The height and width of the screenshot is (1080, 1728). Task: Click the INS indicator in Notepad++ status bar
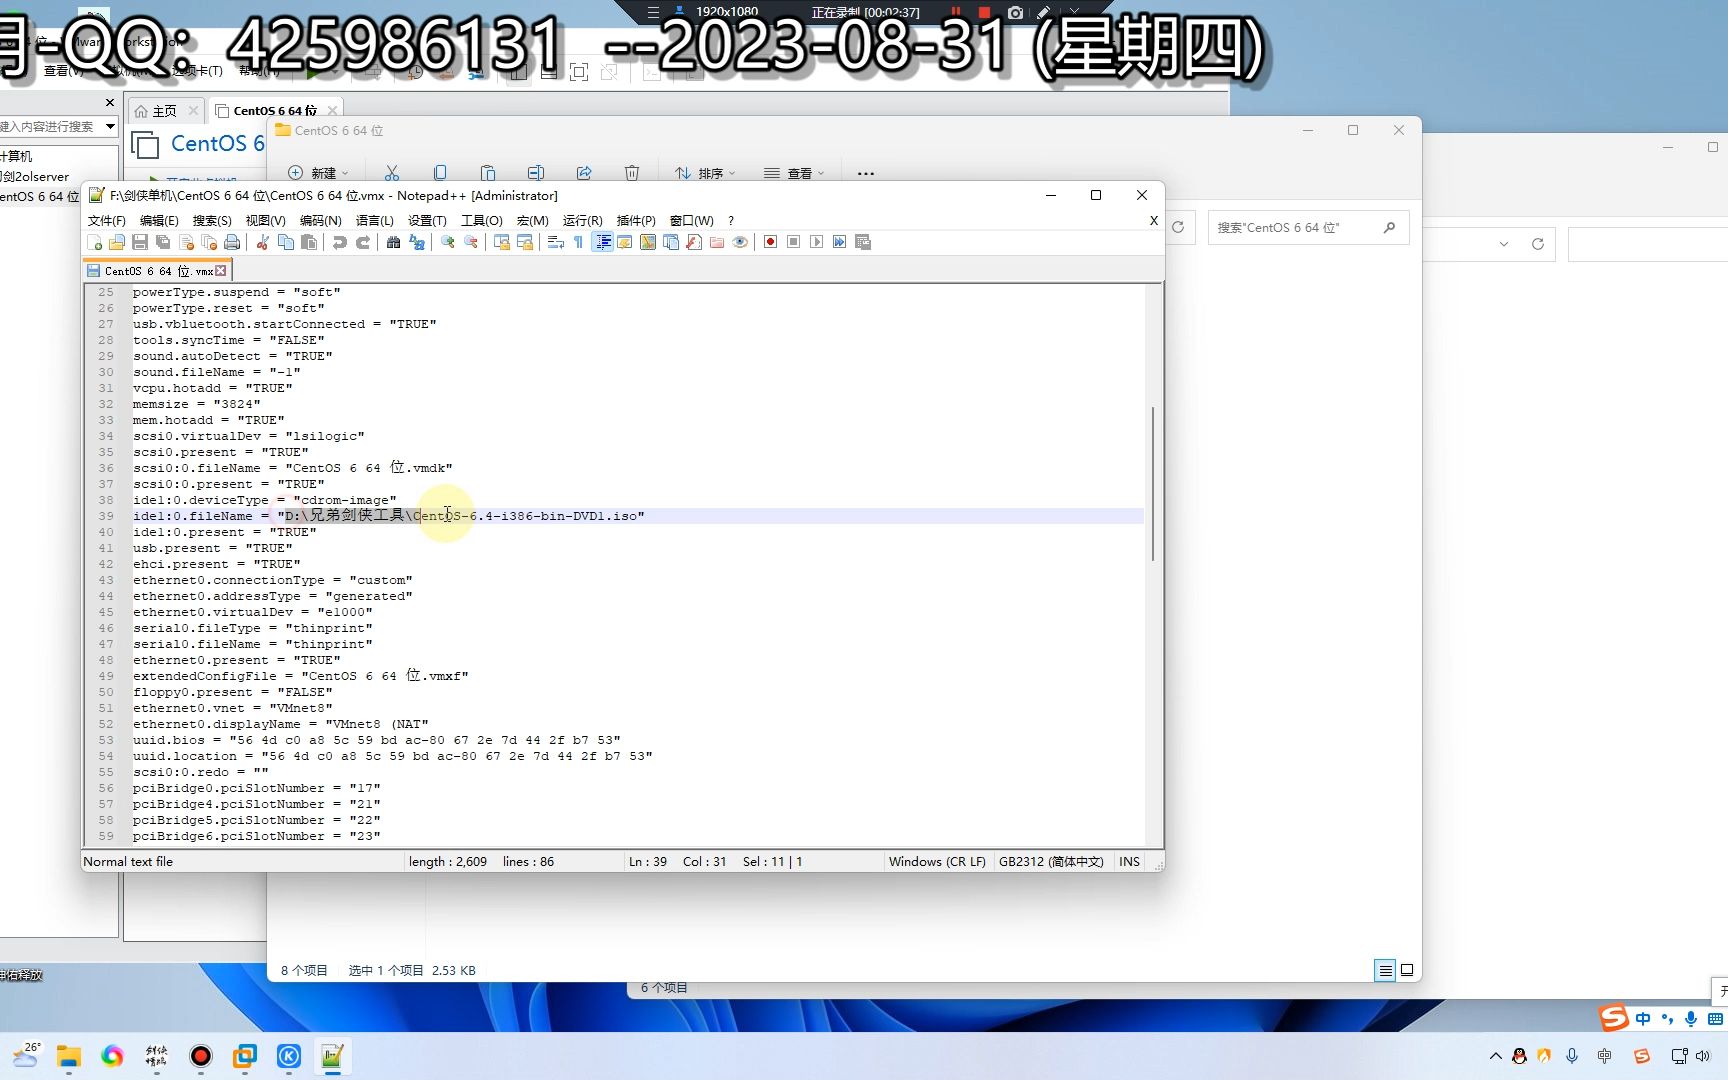coord(1129,862)
